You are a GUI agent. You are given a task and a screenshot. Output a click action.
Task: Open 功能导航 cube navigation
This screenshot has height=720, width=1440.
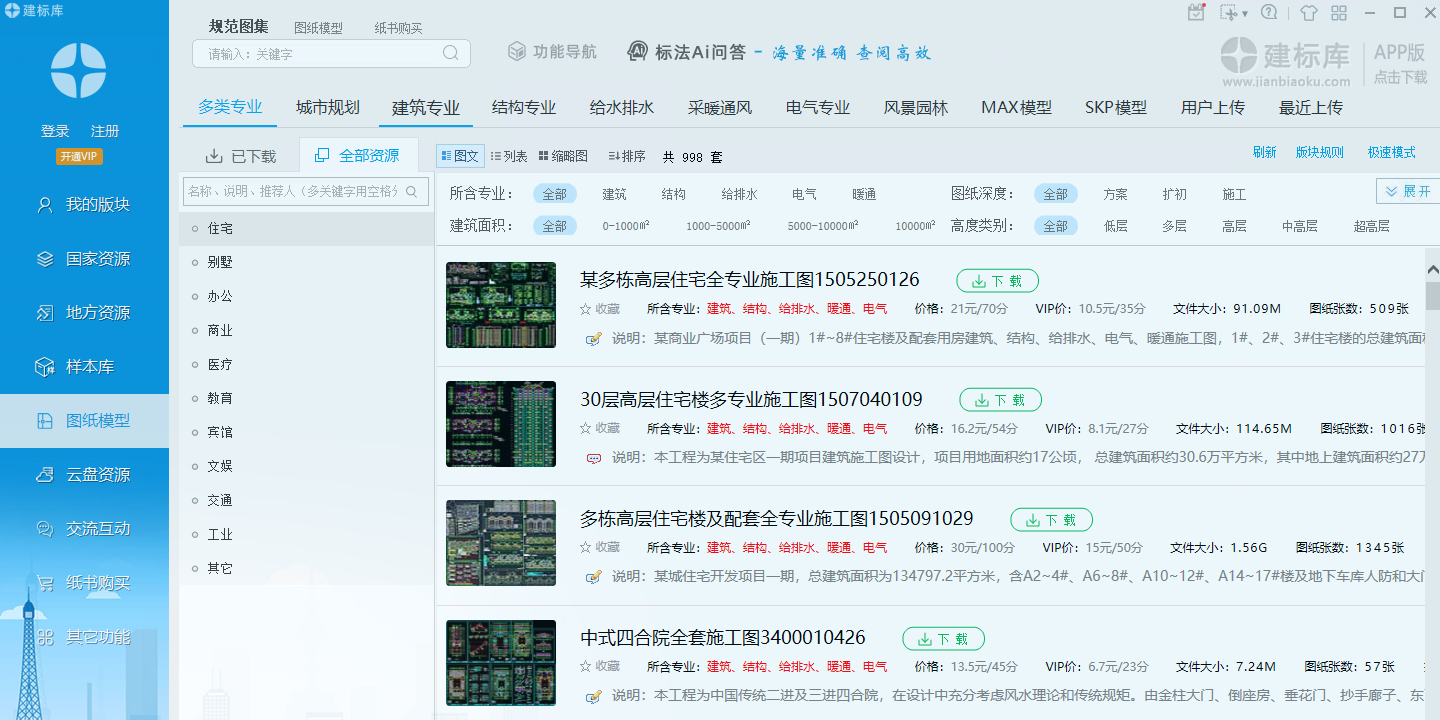[552, 52]
